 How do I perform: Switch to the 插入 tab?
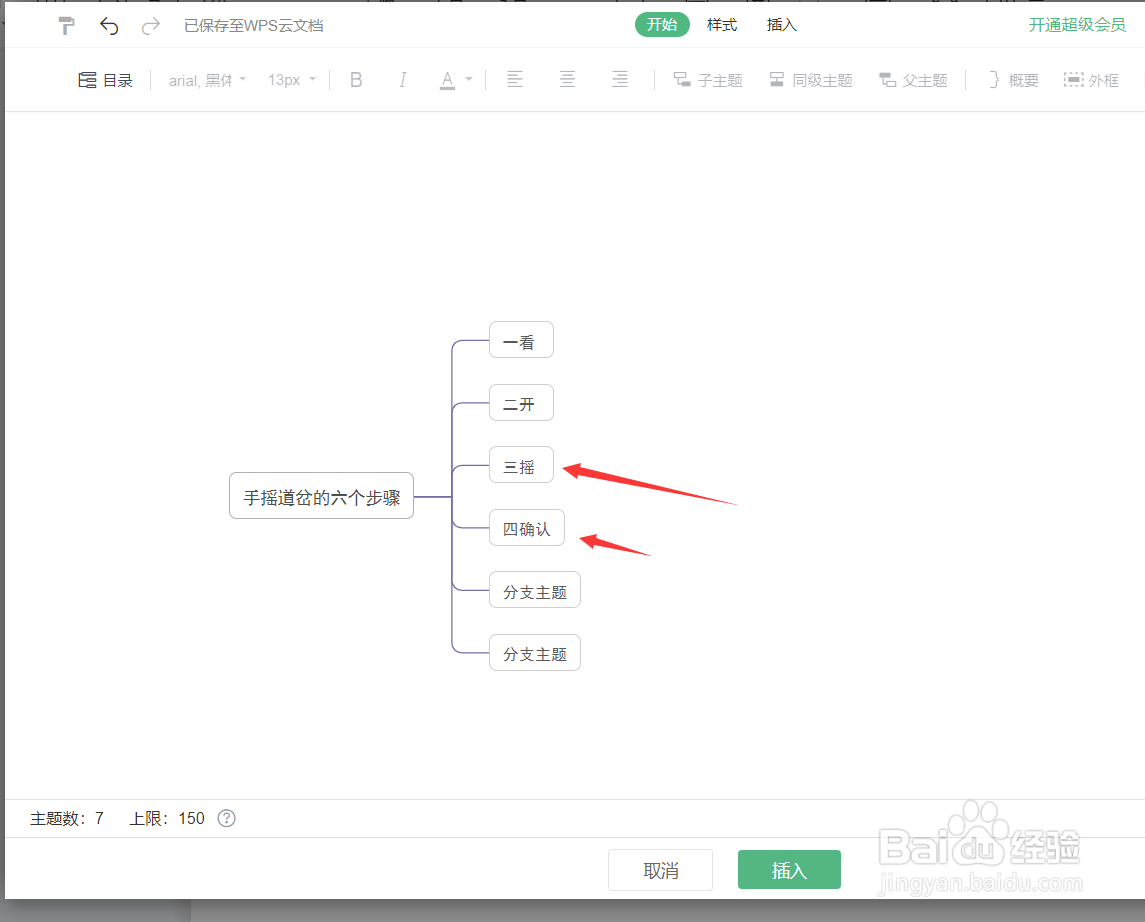click(x=781, y=24)
